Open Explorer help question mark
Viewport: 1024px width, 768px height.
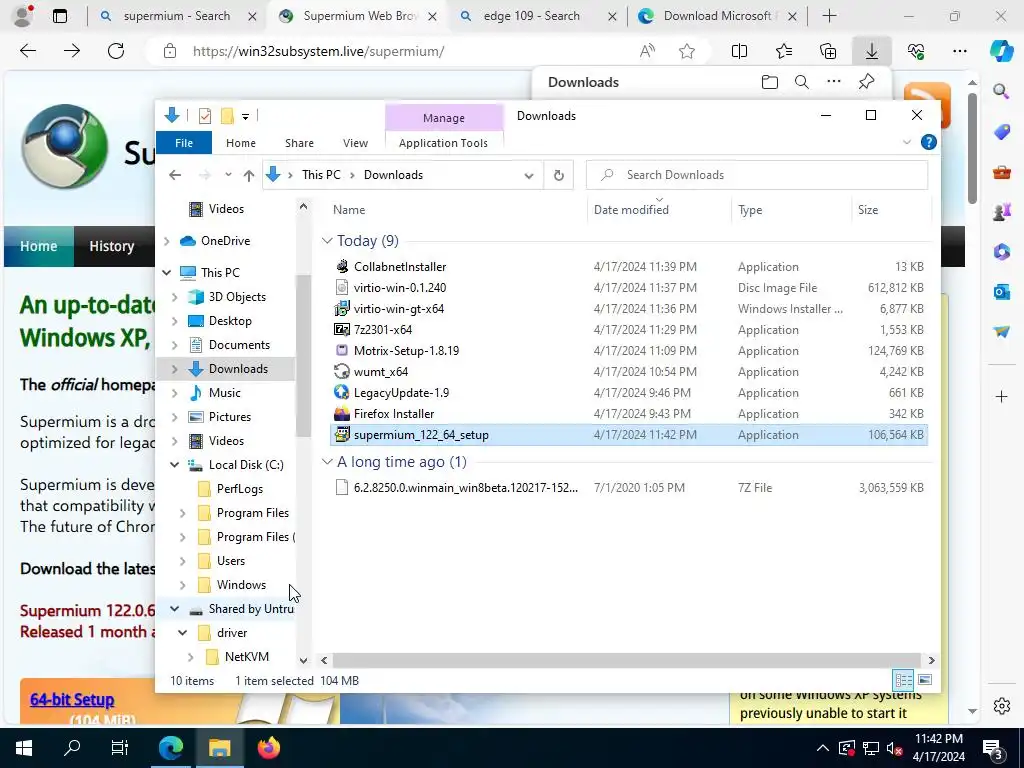tap(928, 142)
